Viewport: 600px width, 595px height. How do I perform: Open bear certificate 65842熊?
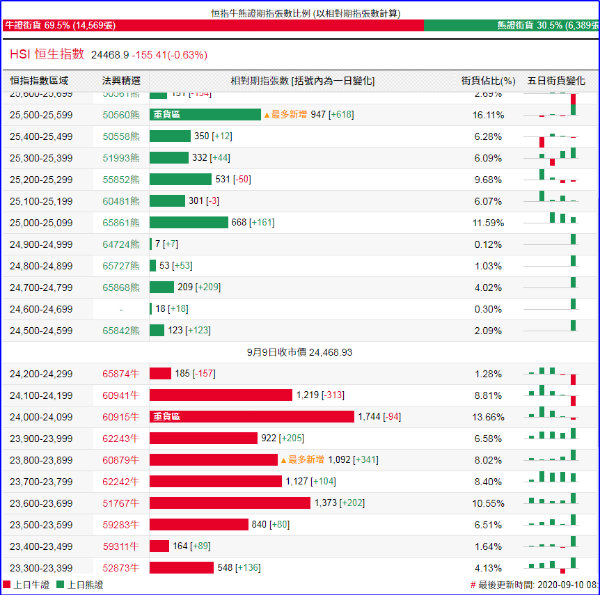pos(121,331)
